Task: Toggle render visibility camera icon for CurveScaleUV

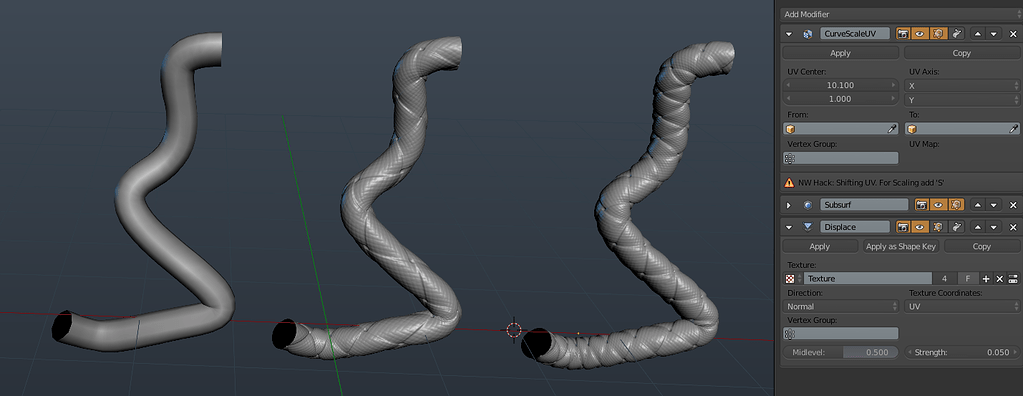Action: [904, 34]
